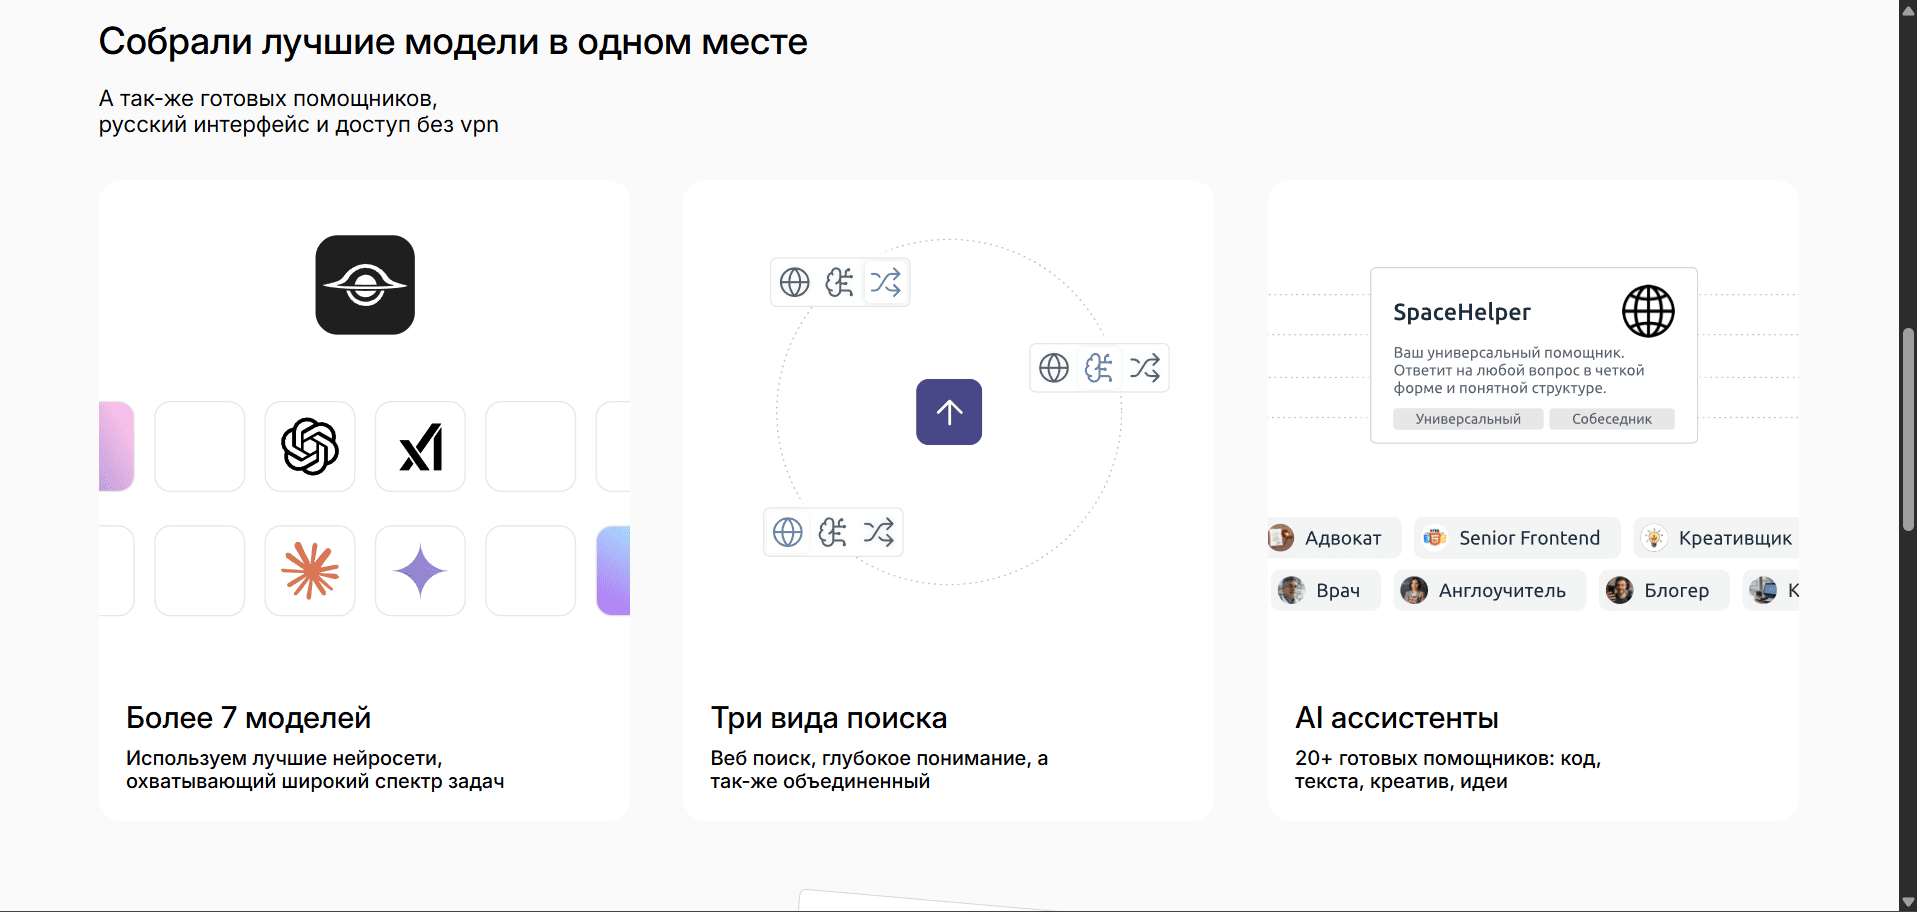
Task: Select the xAI Grok model logo
Action: tap(420, 447)
